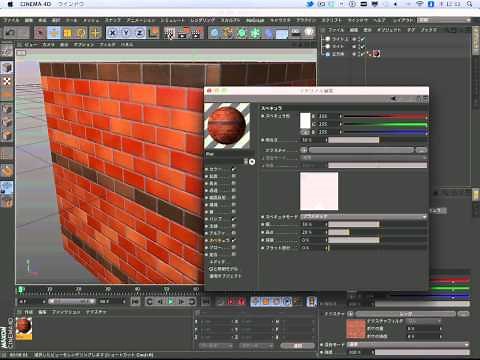Toggle the X axis lock
Image resolution: width=480 pixels, height=360 pixels.
(x=113, y=33)
